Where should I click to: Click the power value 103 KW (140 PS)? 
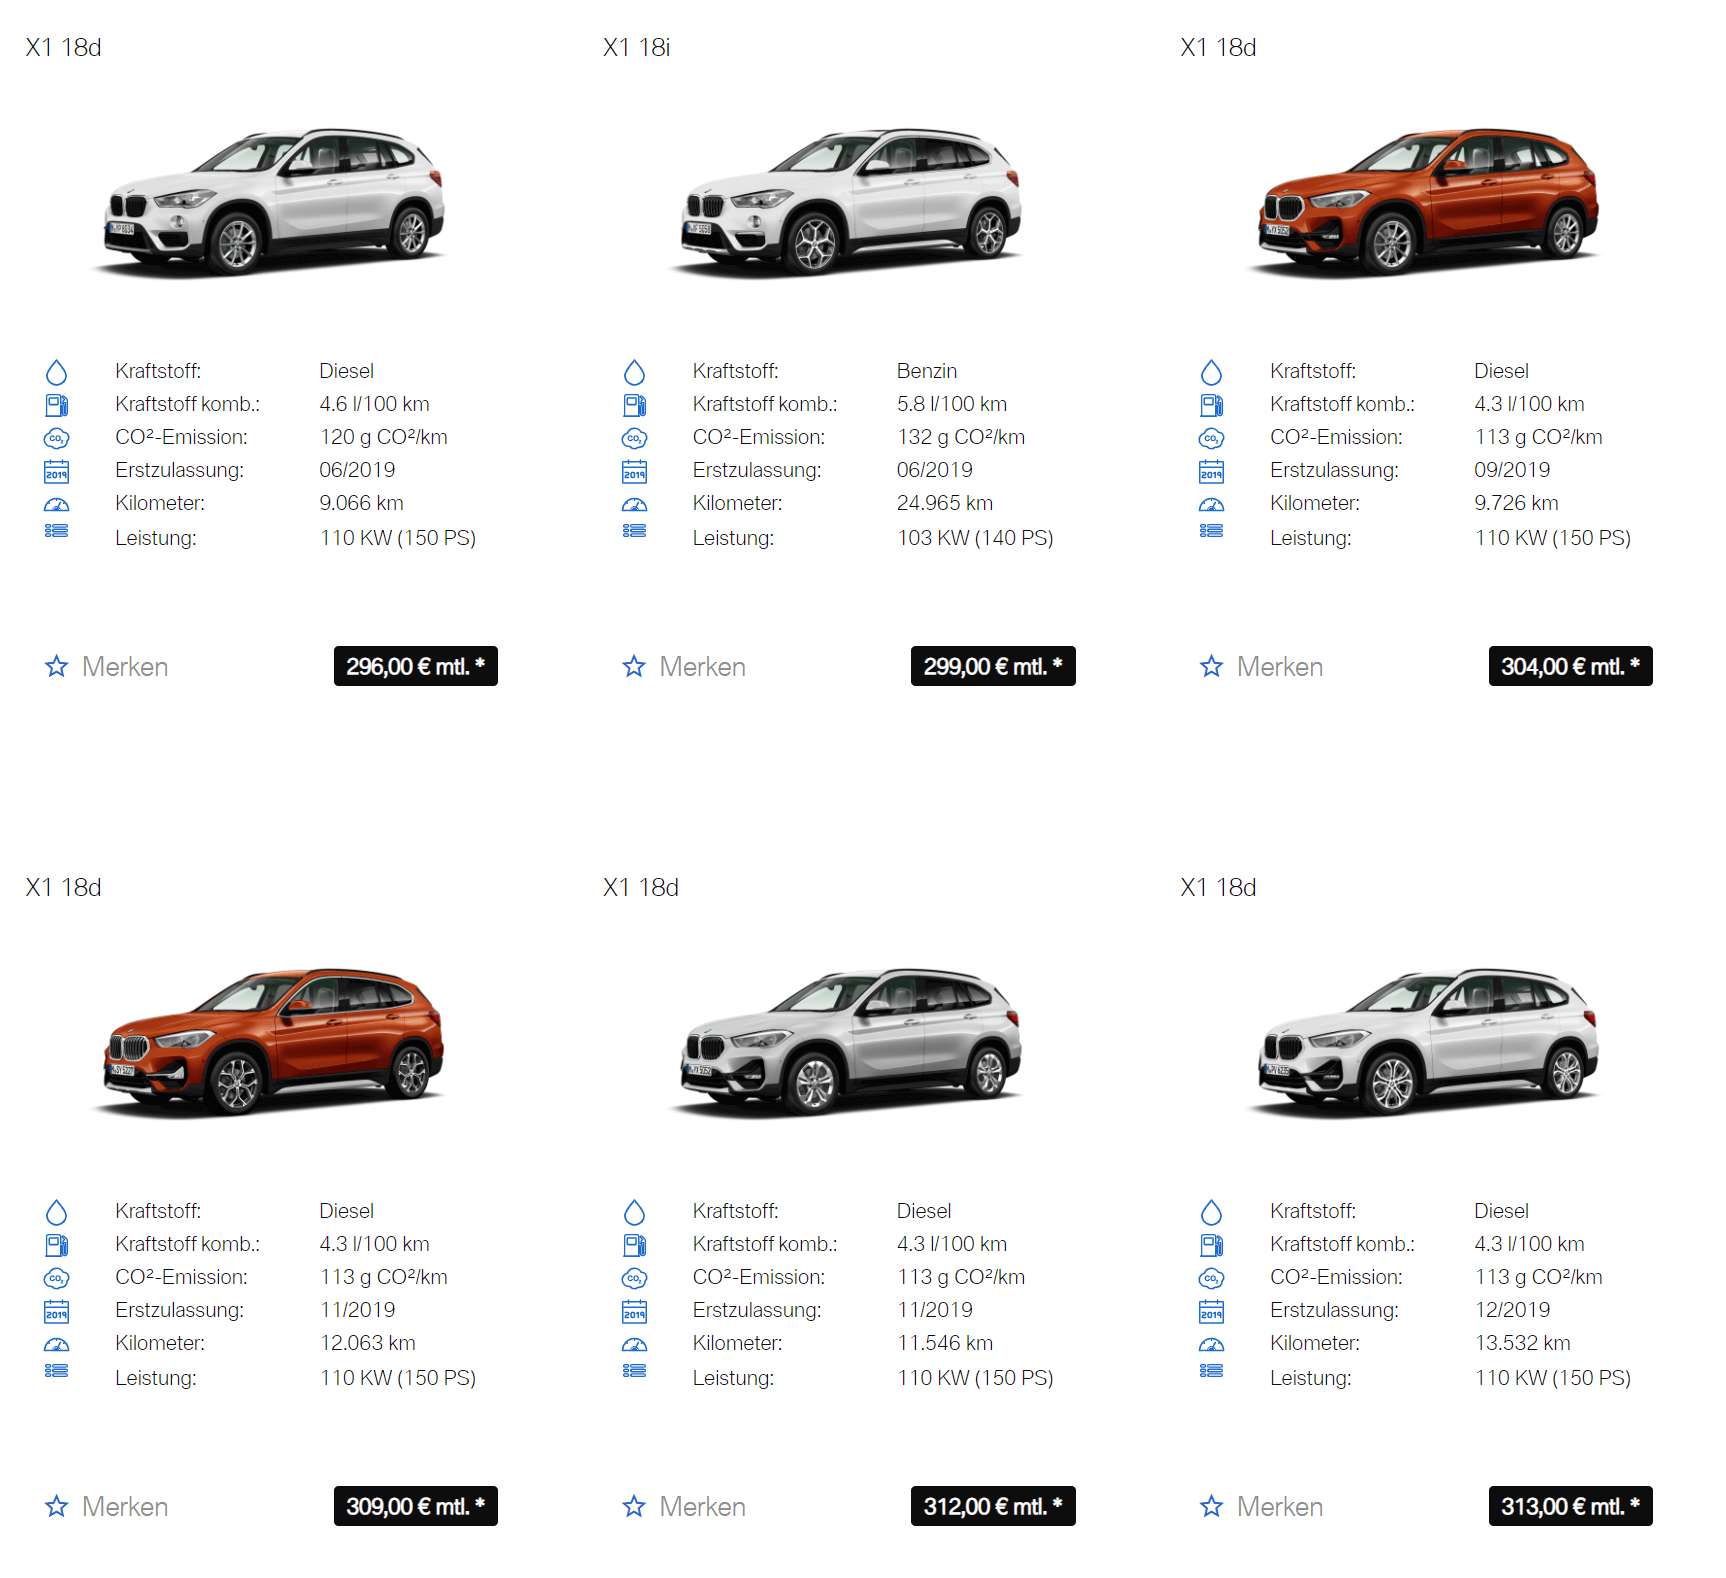(975, 538)
